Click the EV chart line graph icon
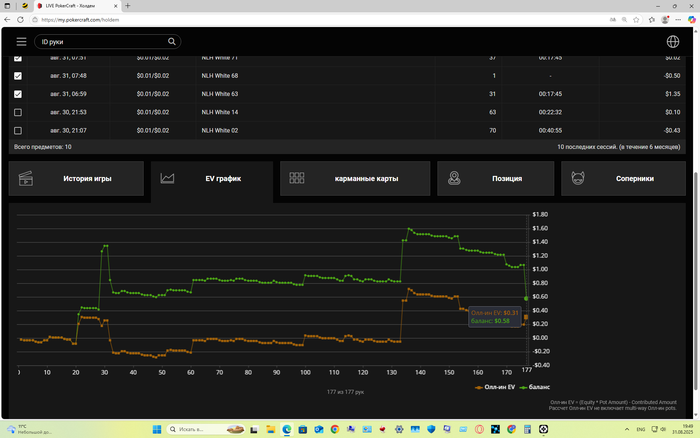Screen dimensions: 700x438 click(167, 178)
